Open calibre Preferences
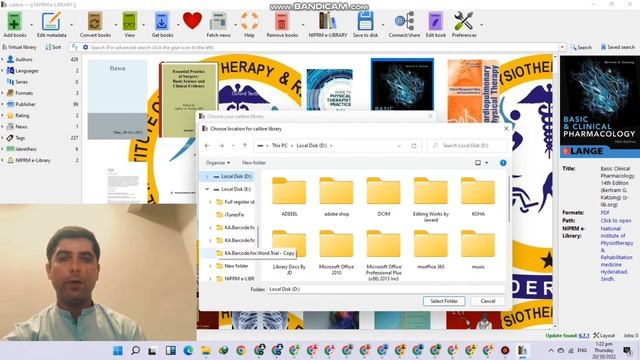This screenshot has width=640, height=360. point(464,21)
